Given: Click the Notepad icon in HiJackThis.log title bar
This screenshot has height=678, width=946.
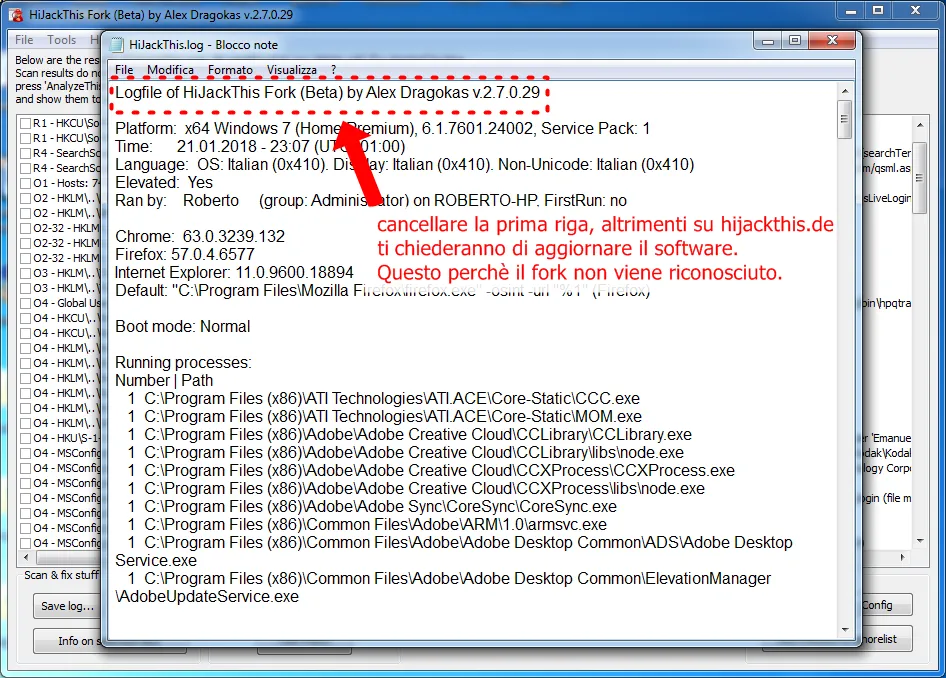Looking at the screenshot, I should [117, 45].
